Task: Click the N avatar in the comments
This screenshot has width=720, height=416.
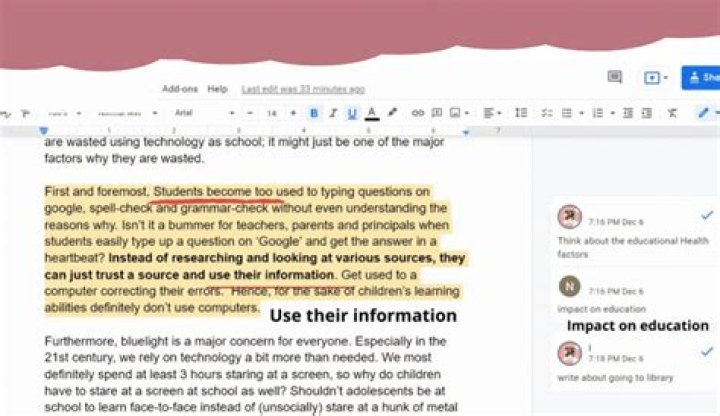Action: click(x=569, y=287)
